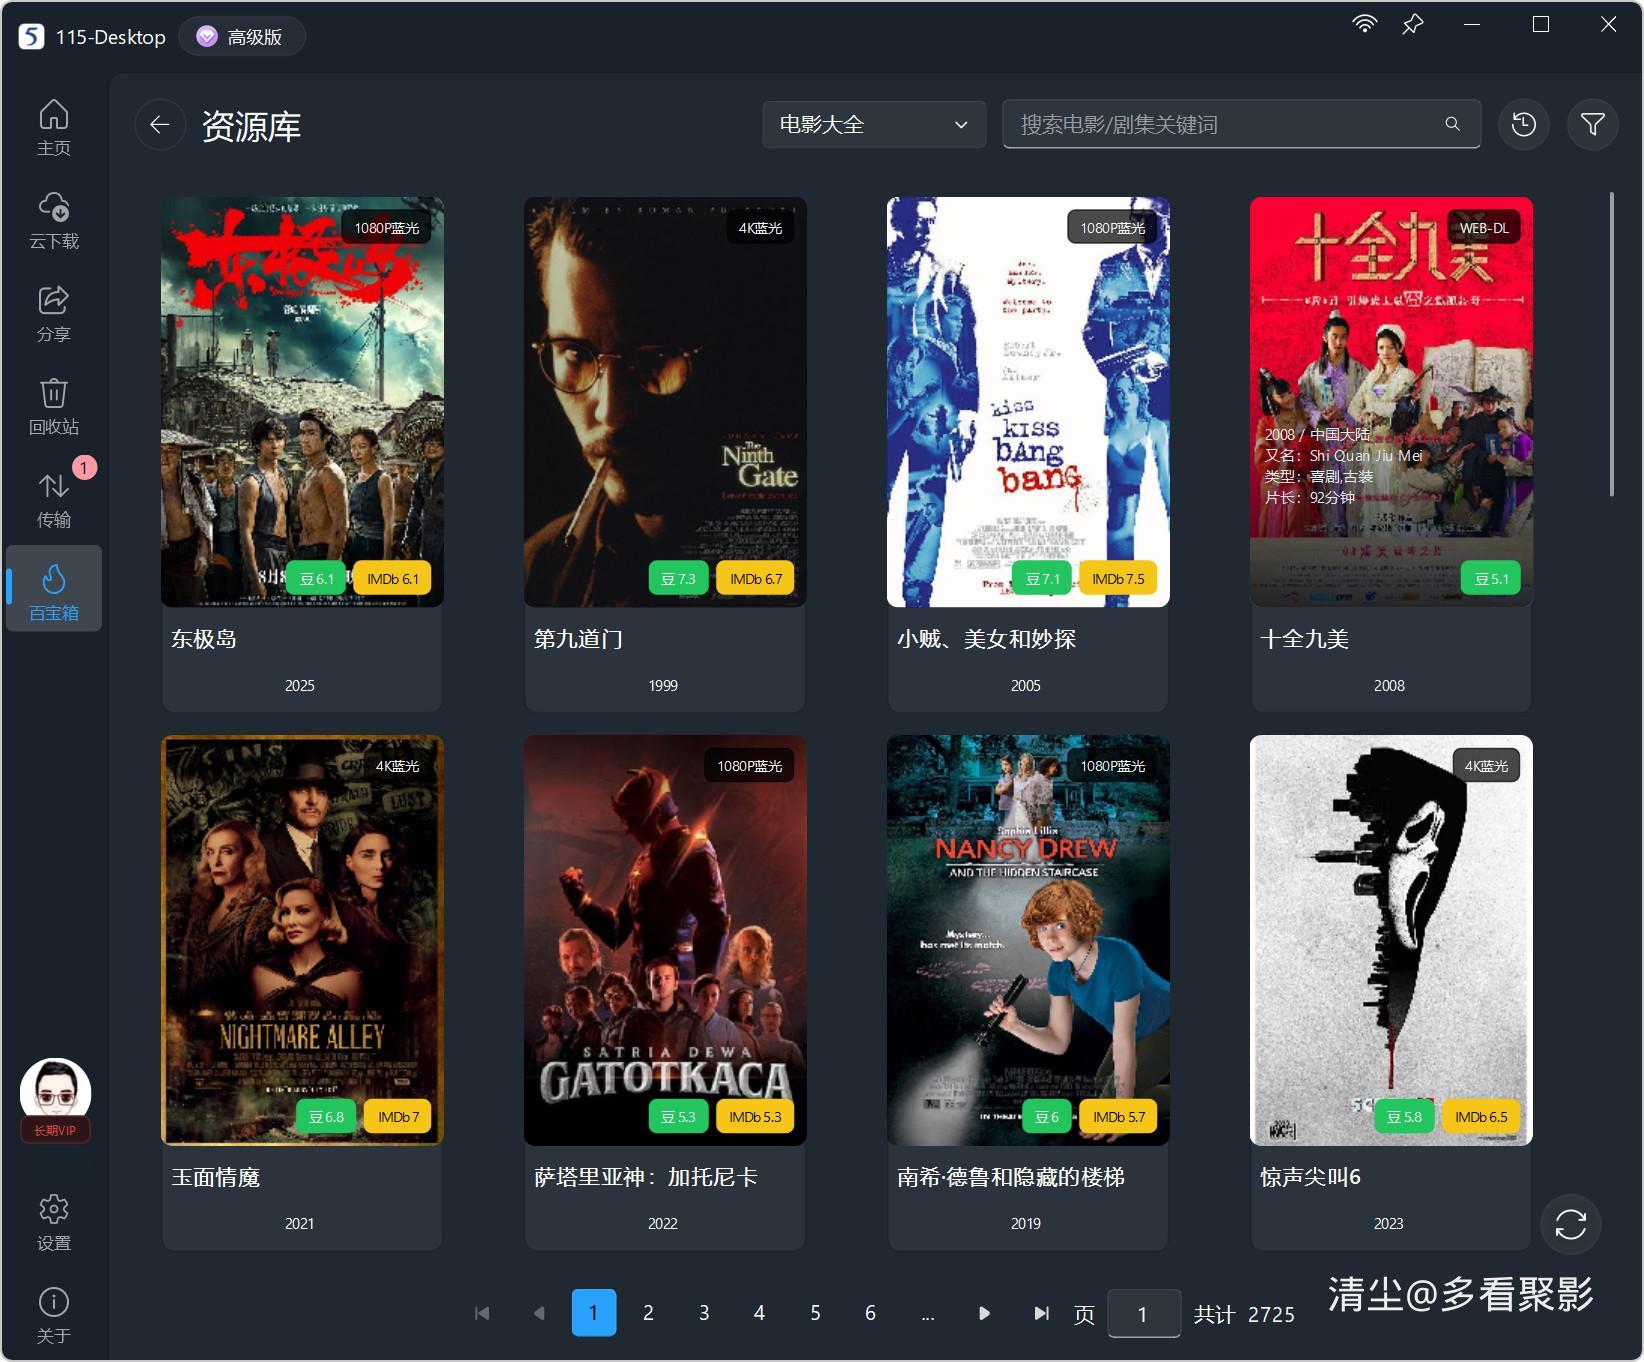Jump to the first page
Image resolution: width=1644 pixels, height=1362 pixels.
[482, 1313]
